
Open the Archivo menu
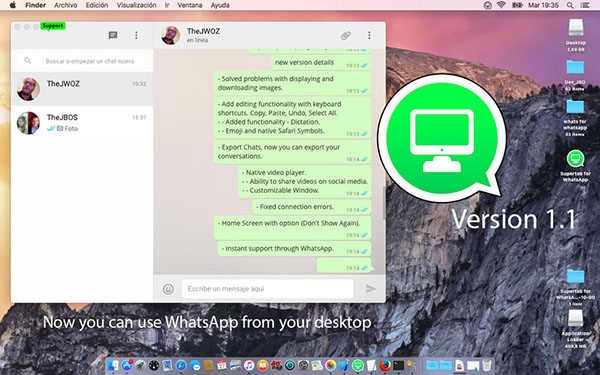[x=65, y=5]
